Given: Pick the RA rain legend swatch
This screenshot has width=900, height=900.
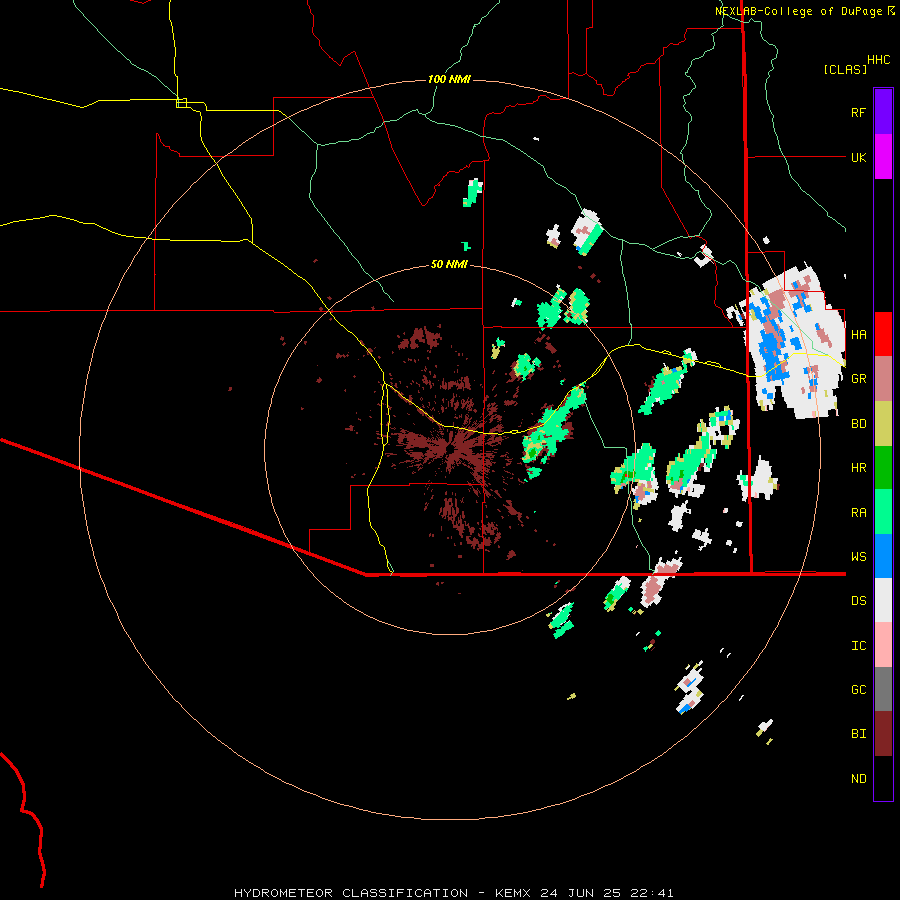Looking at the screenshot, I should click(883, 512).
